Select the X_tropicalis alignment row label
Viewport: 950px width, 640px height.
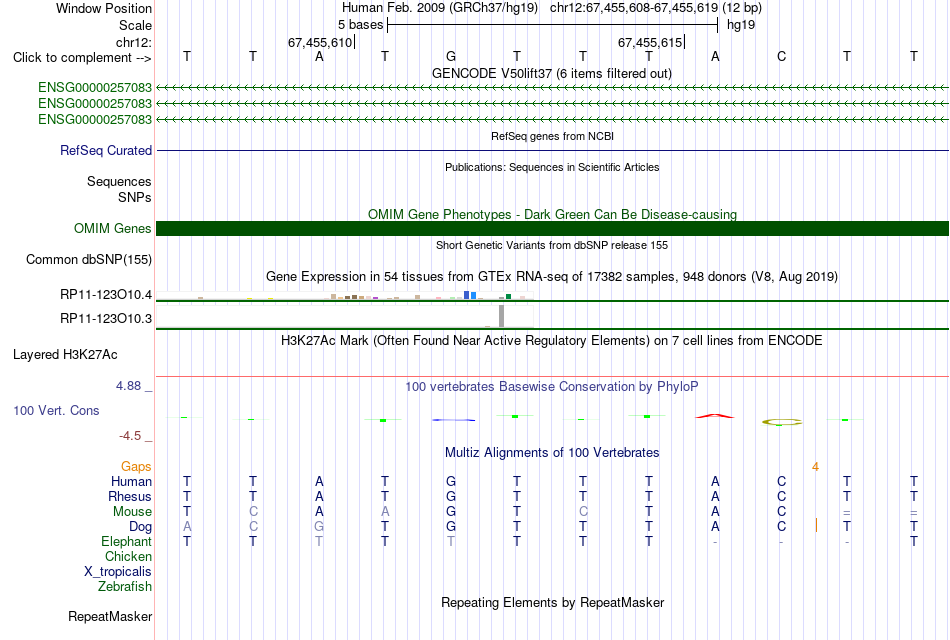[118, 572]
